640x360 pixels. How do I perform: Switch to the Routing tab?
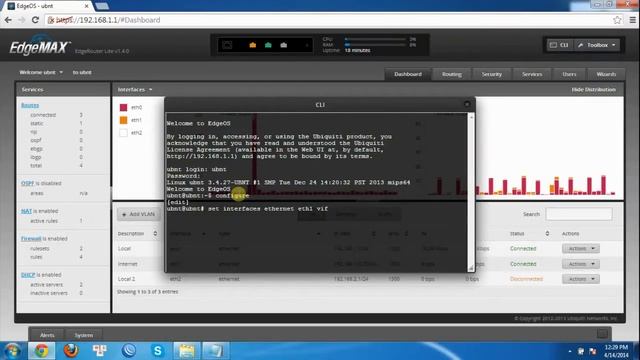[451, 74]
